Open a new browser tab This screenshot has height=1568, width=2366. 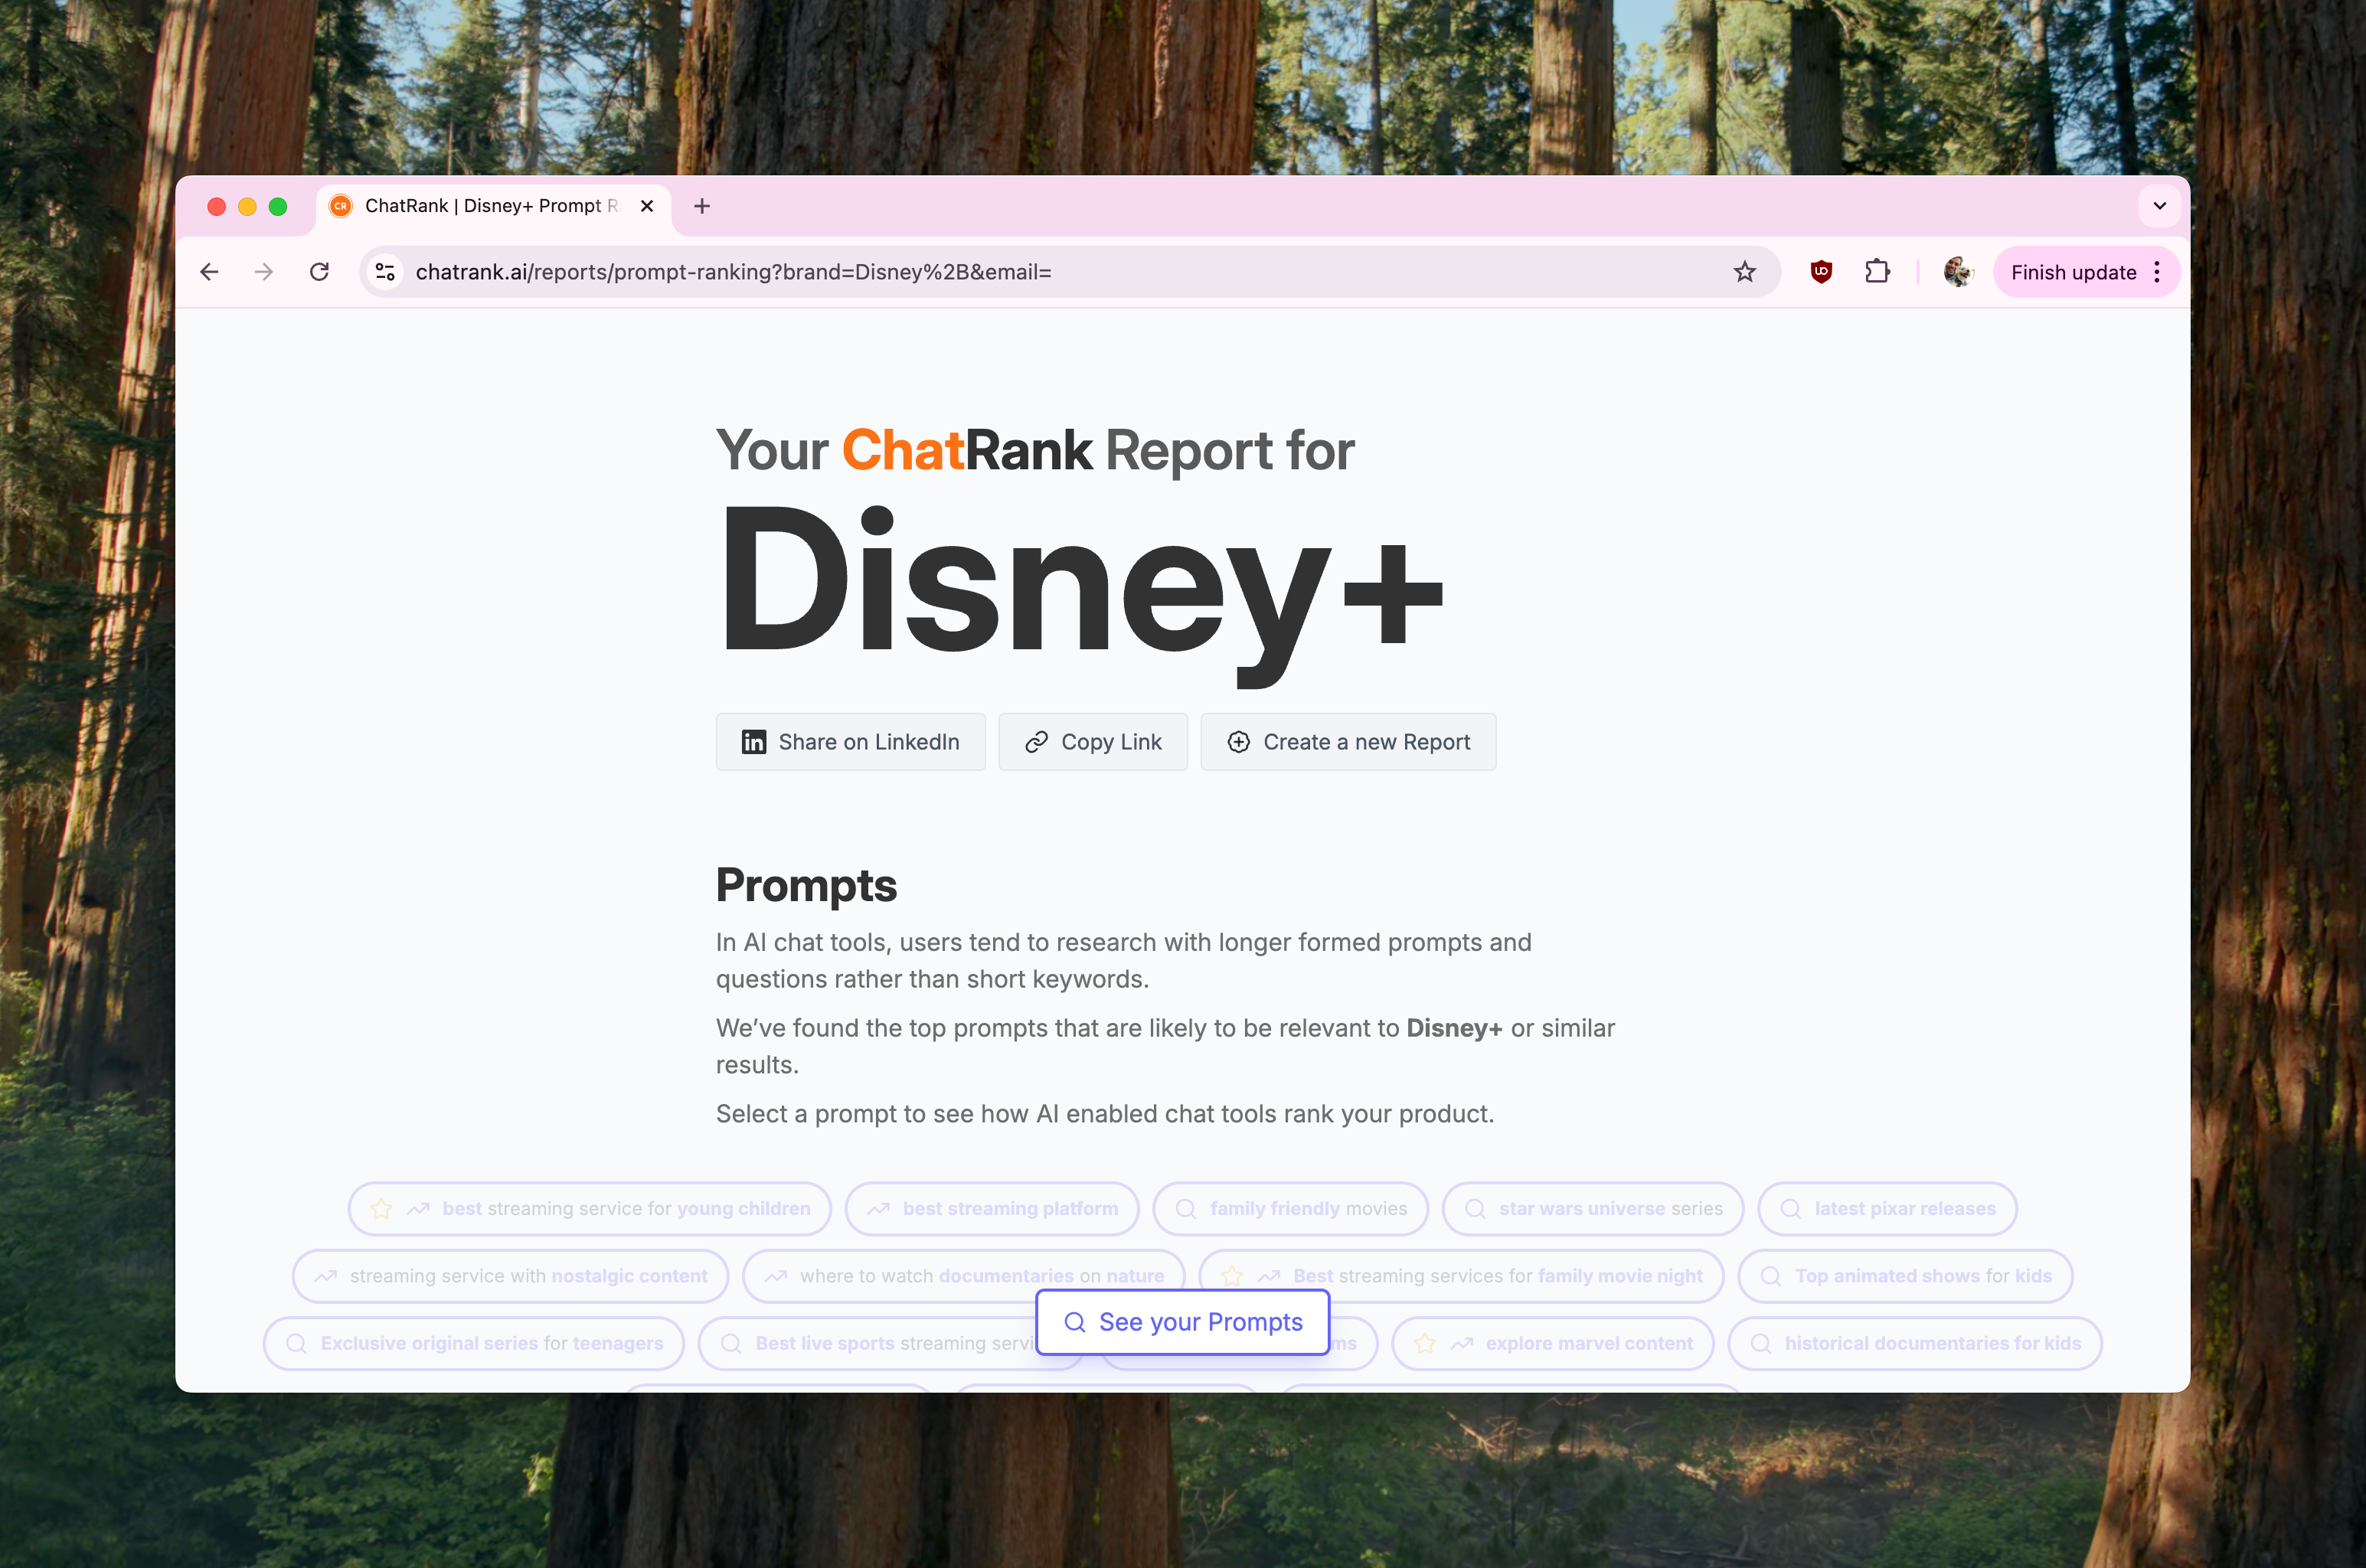pyautogui.click(x=702, y=206)
